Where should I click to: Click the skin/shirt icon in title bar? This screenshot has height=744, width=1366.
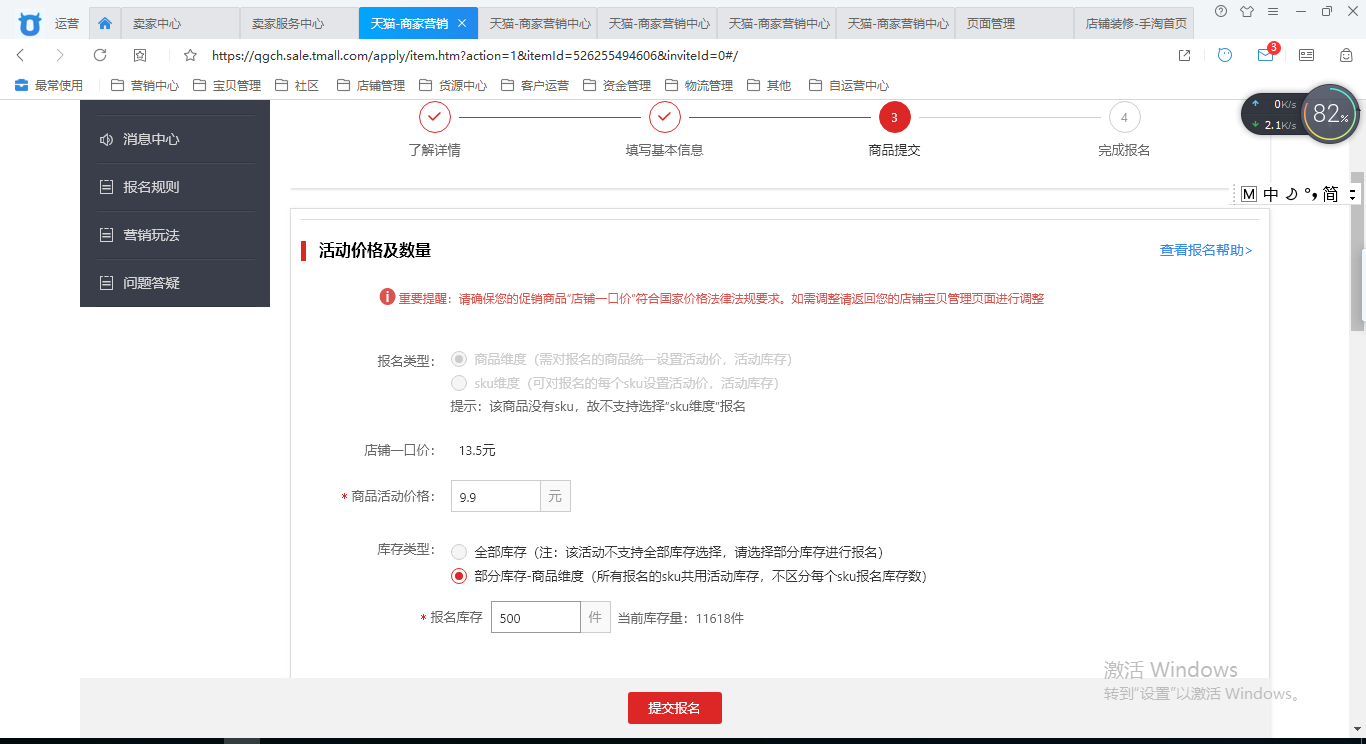1247,11
